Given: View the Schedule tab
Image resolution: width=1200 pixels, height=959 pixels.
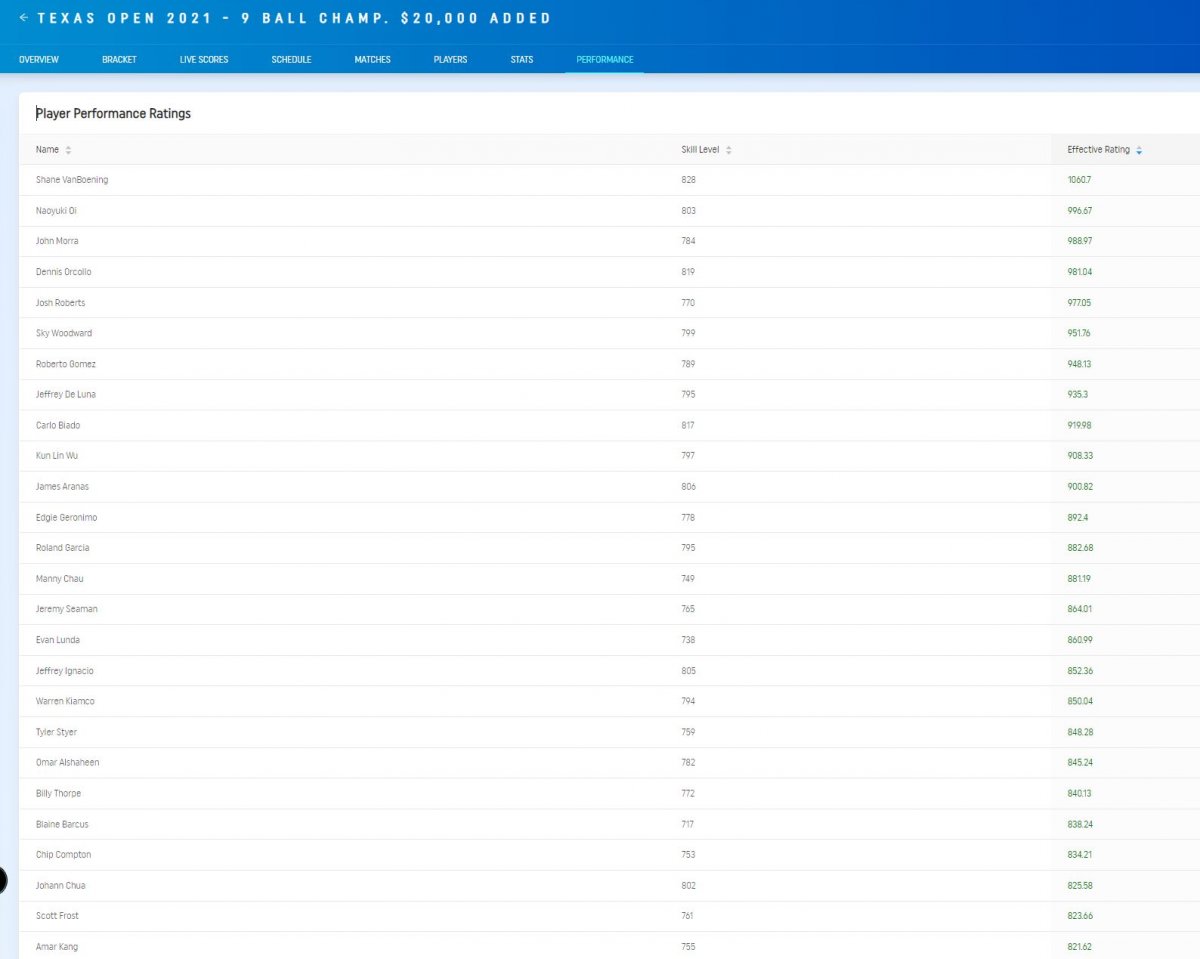Looking at the screenshot, I should click(291, 60).
